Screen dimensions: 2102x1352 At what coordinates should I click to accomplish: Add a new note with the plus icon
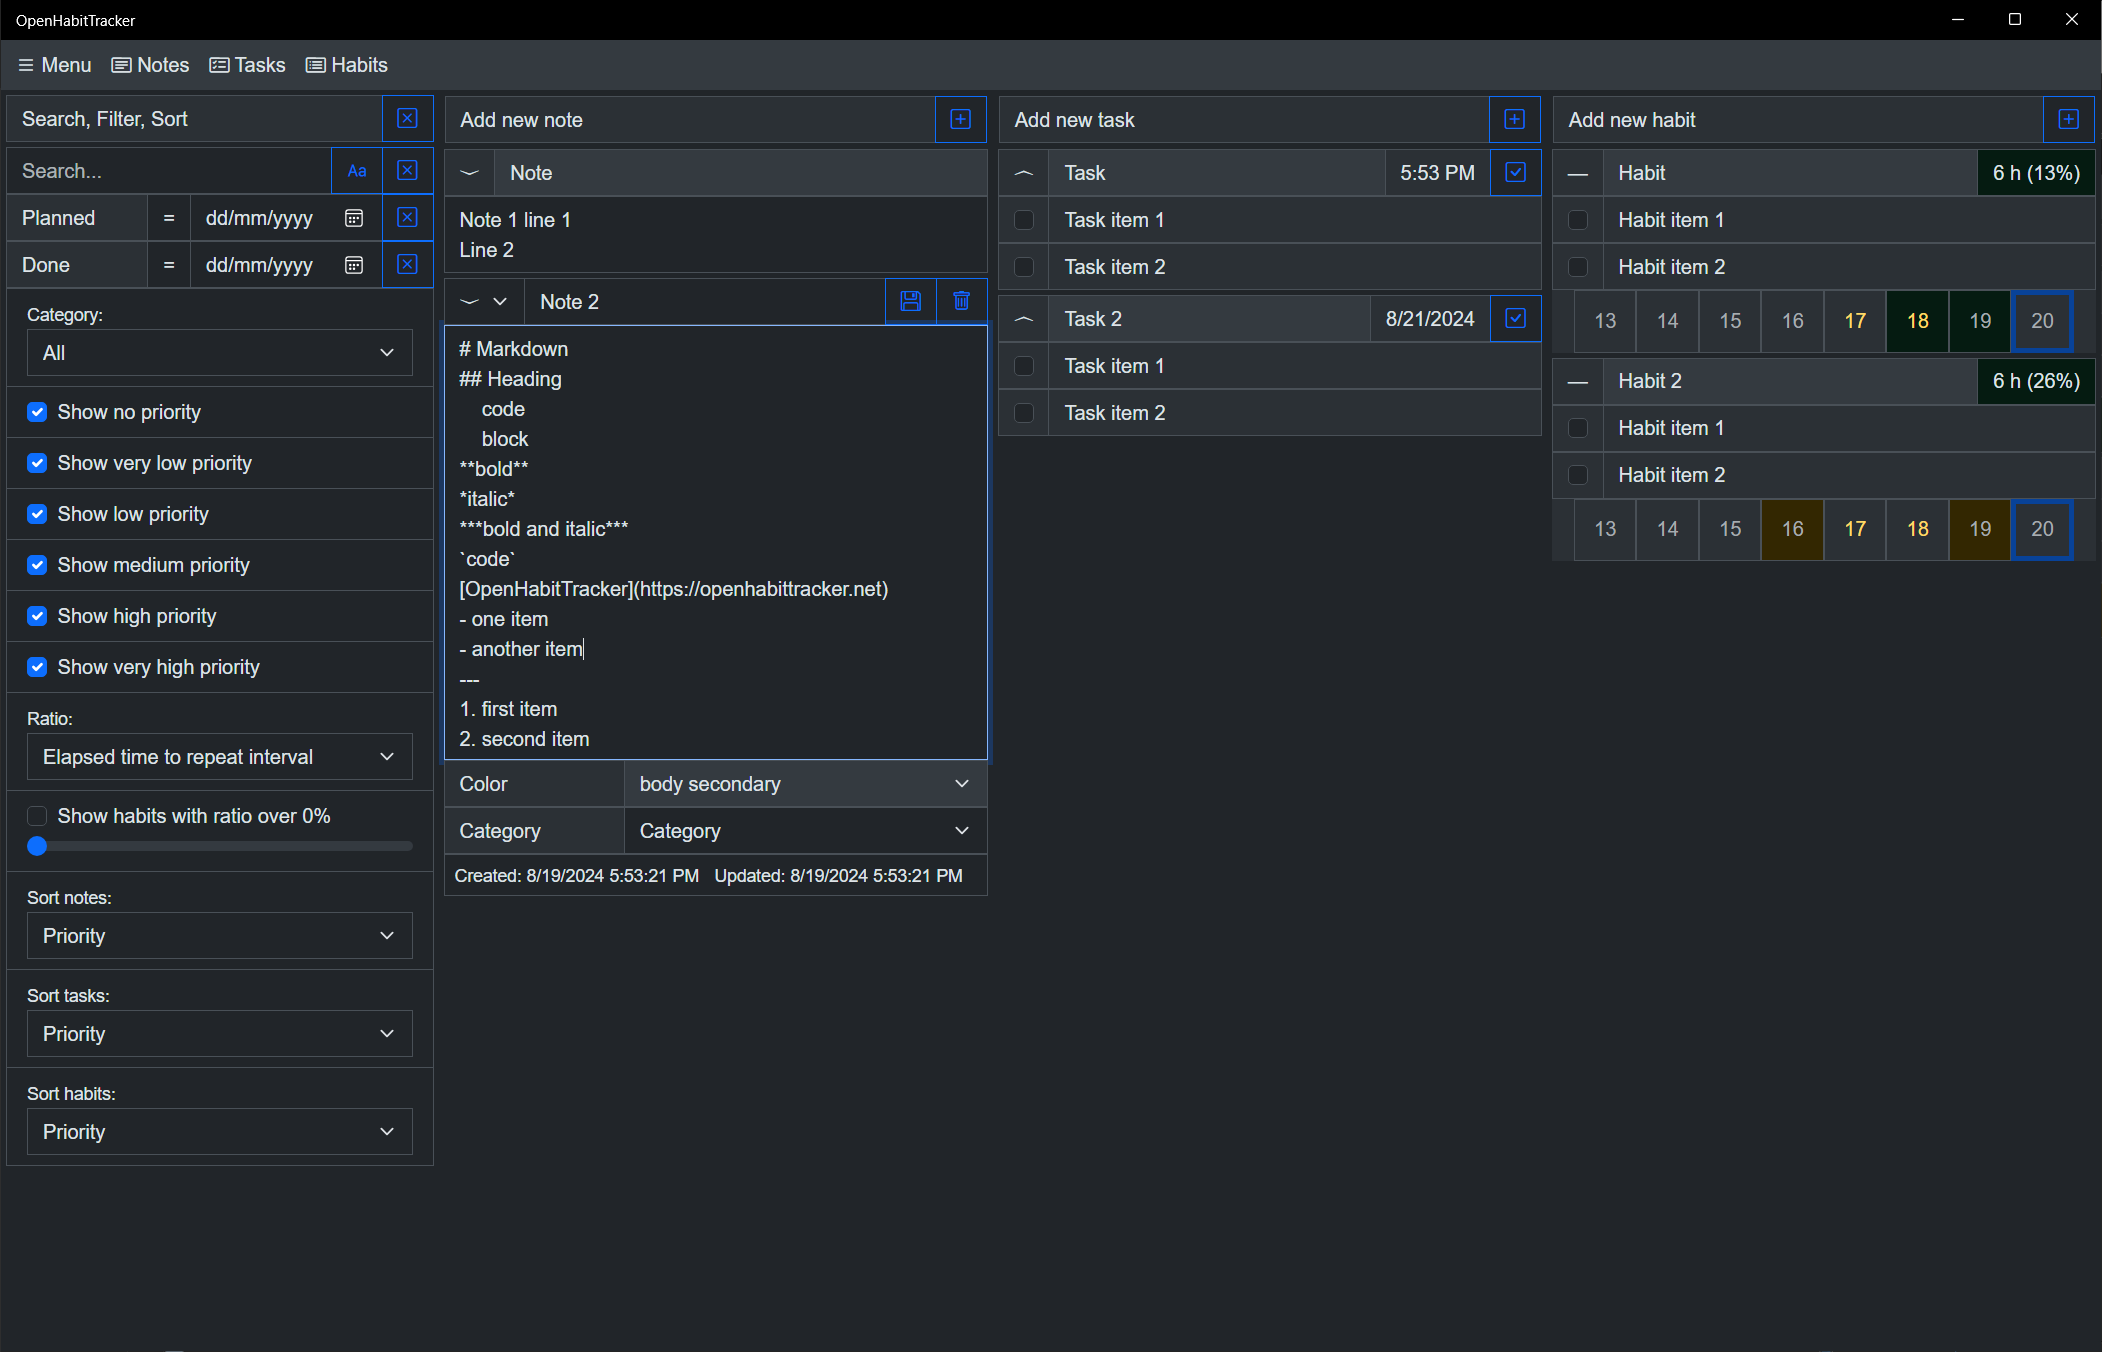pos(960,119)
